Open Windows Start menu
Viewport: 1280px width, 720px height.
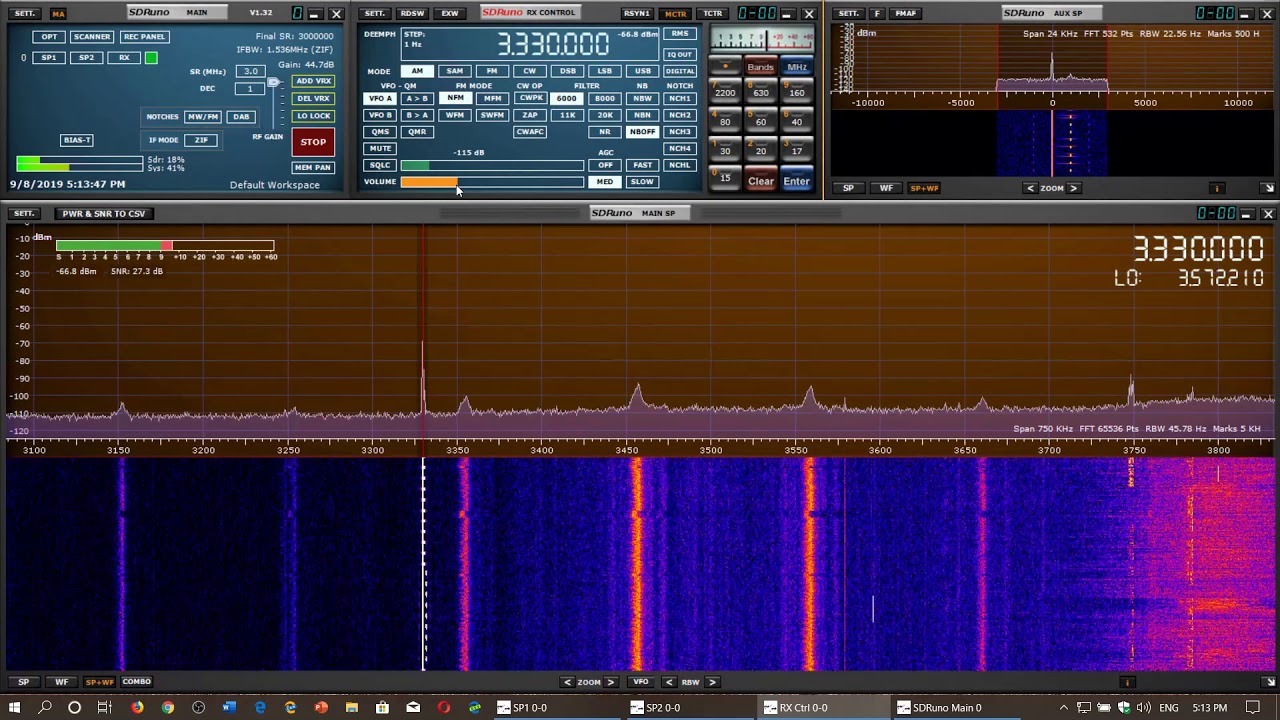click(x=15, y=707)
